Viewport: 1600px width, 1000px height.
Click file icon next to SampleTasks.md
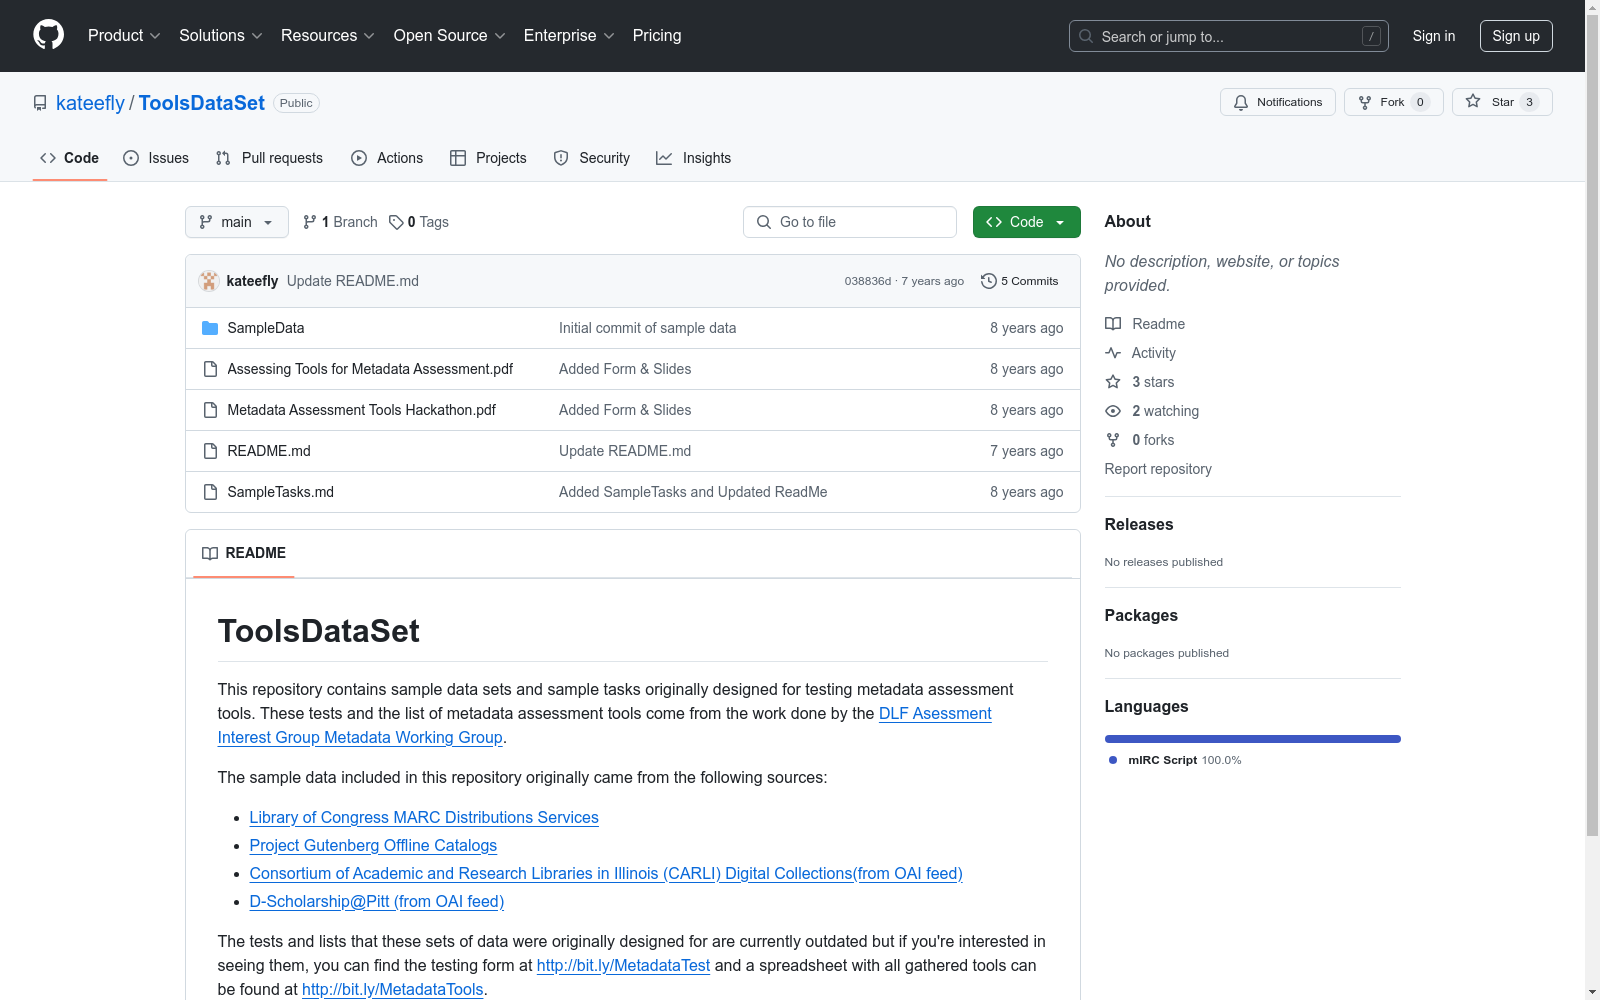[210, 492]
